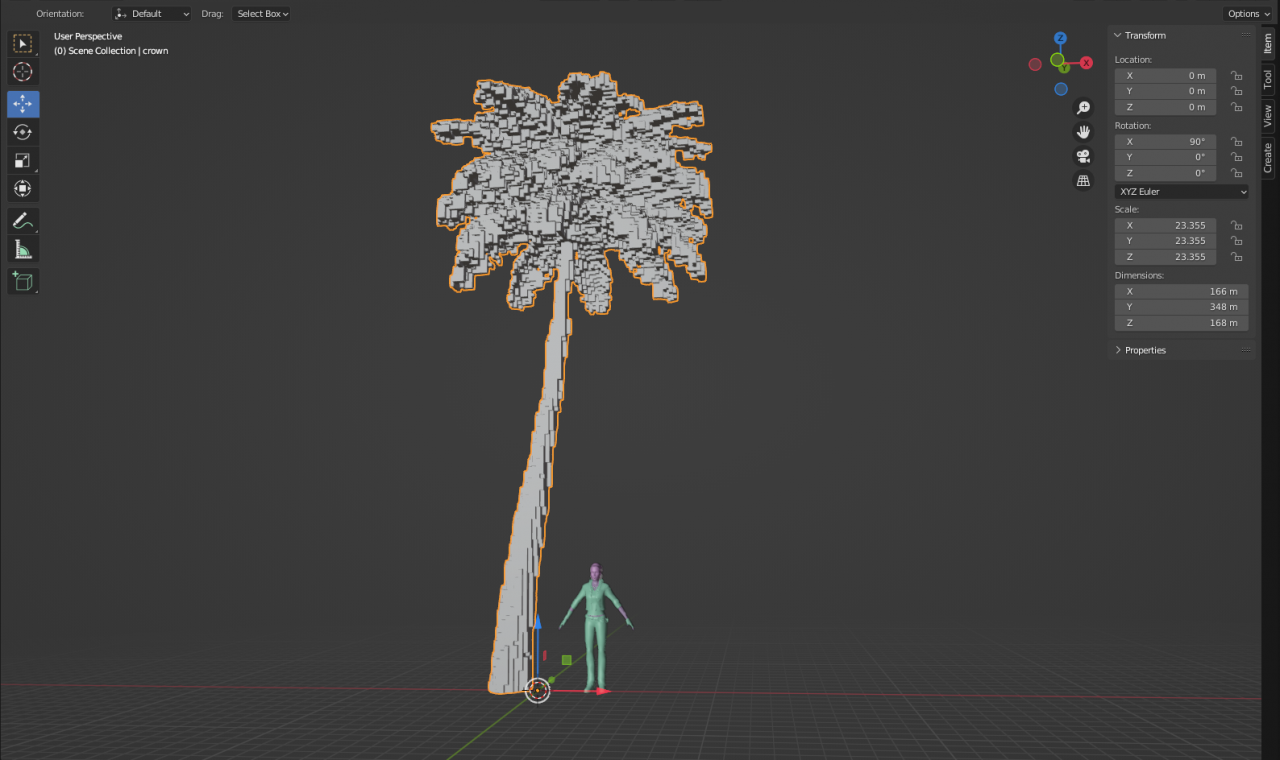Select the Transform tool
The image size is (1280, 760).
coord(23,188)
